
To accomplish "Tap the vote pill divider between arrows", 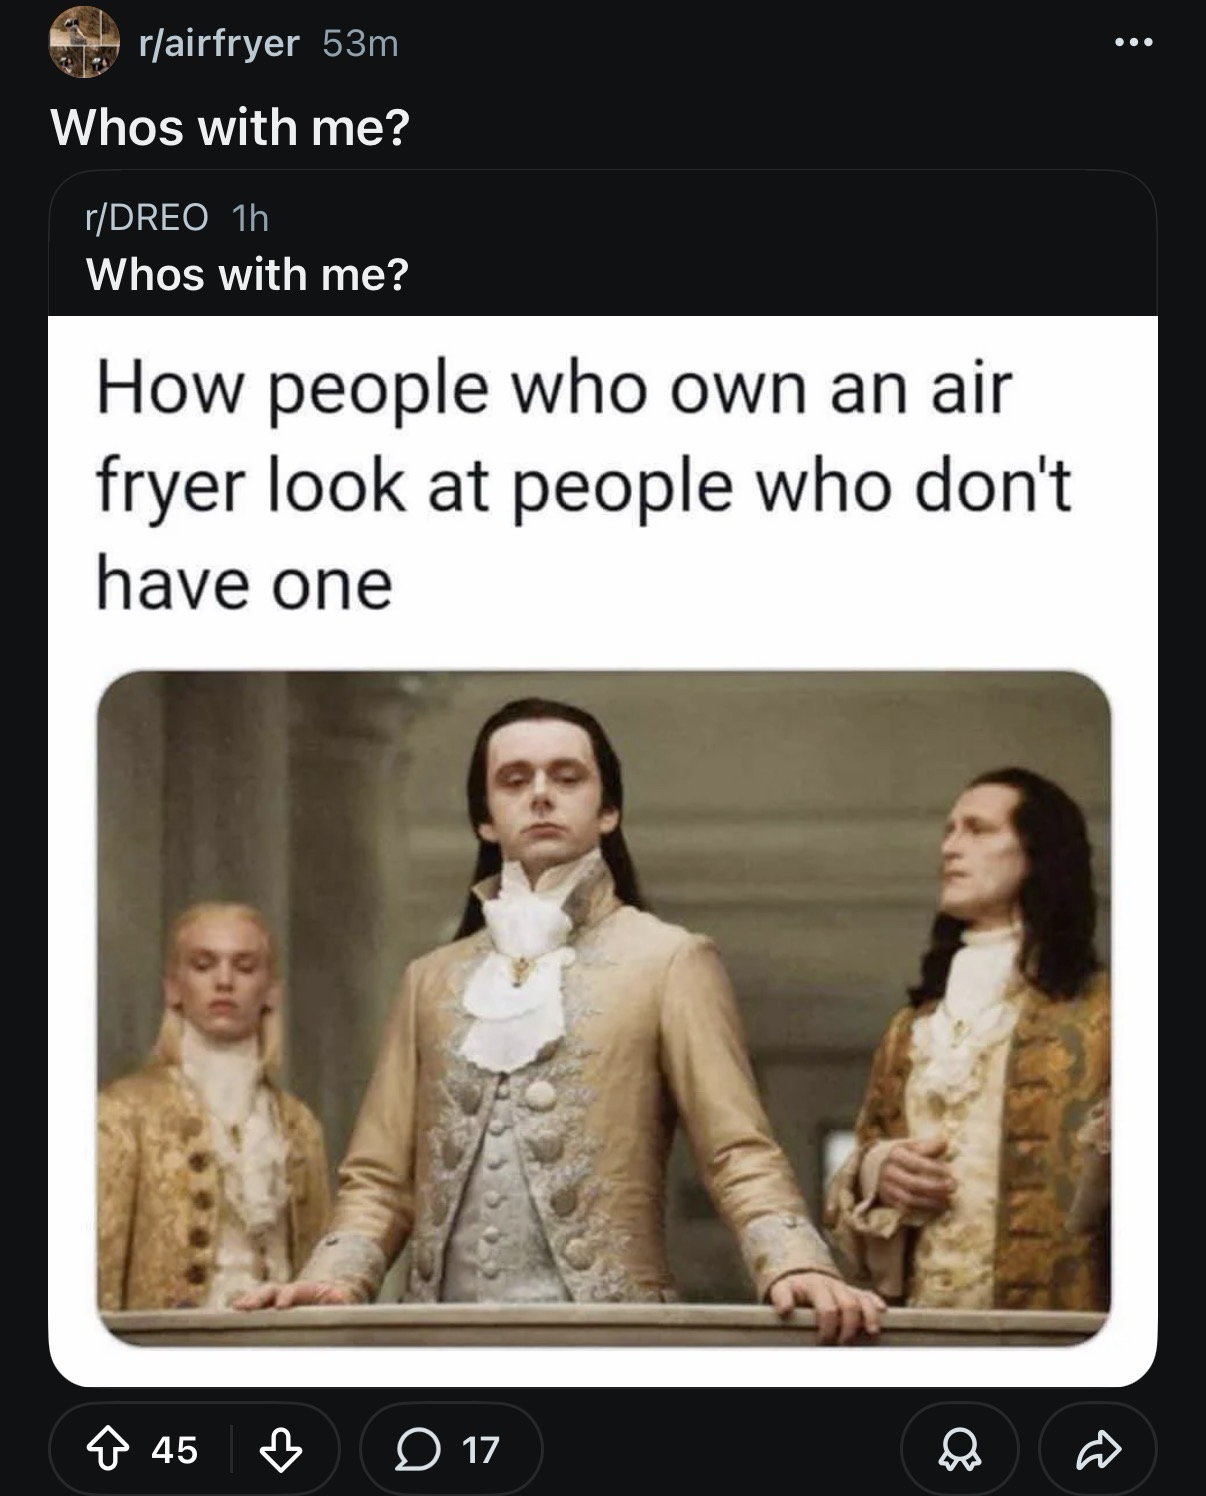I will 231,1449.
